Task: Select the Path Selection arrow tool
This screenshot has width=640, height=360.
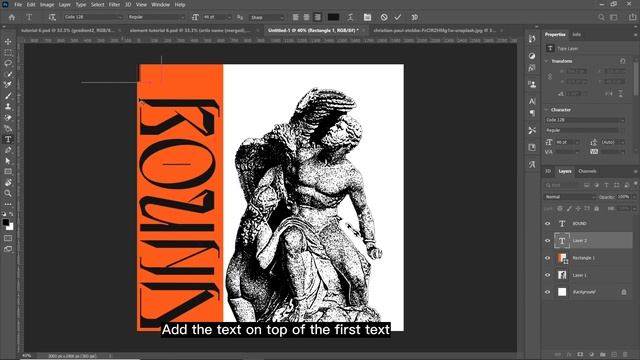Action: [x=8, y=161]
